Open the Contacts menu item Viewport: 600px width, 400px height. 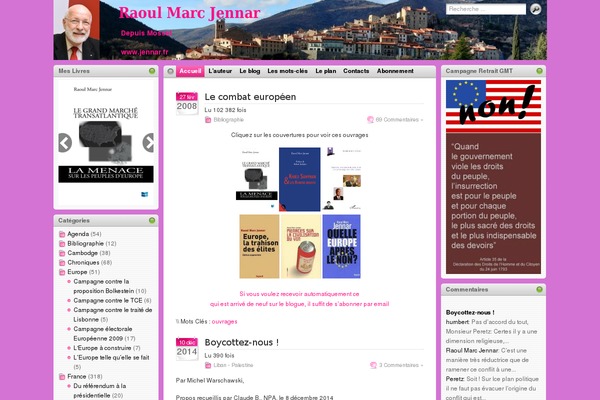pos(356,71)
